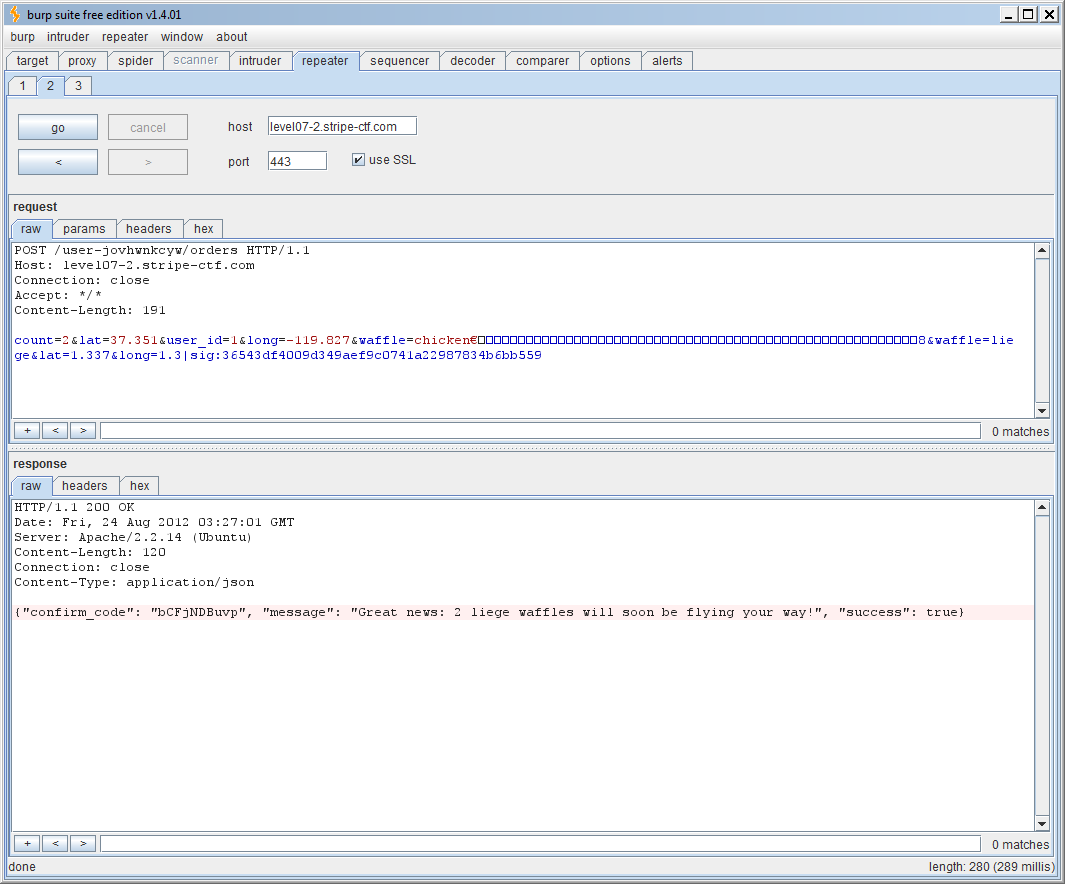This screenshot has width=1065, height=884.
Task: Close the Burp Suite window
Action: click(1049, 14)
